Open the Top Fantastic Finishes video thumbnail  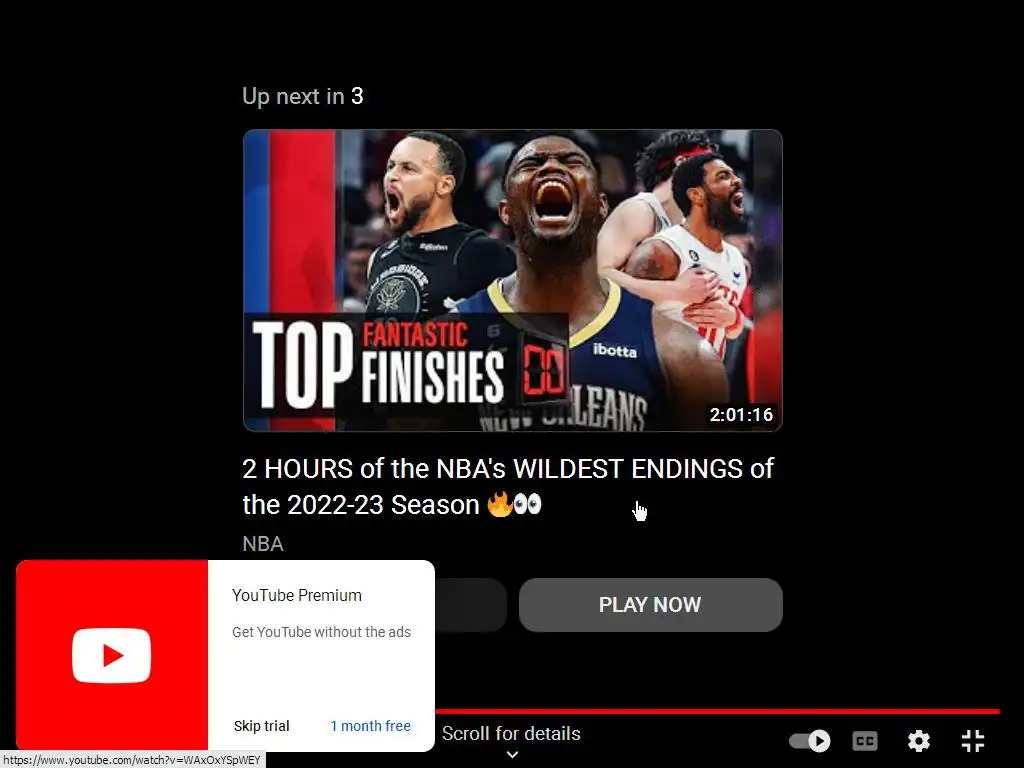pyautogui.click(x=513, y=280)
